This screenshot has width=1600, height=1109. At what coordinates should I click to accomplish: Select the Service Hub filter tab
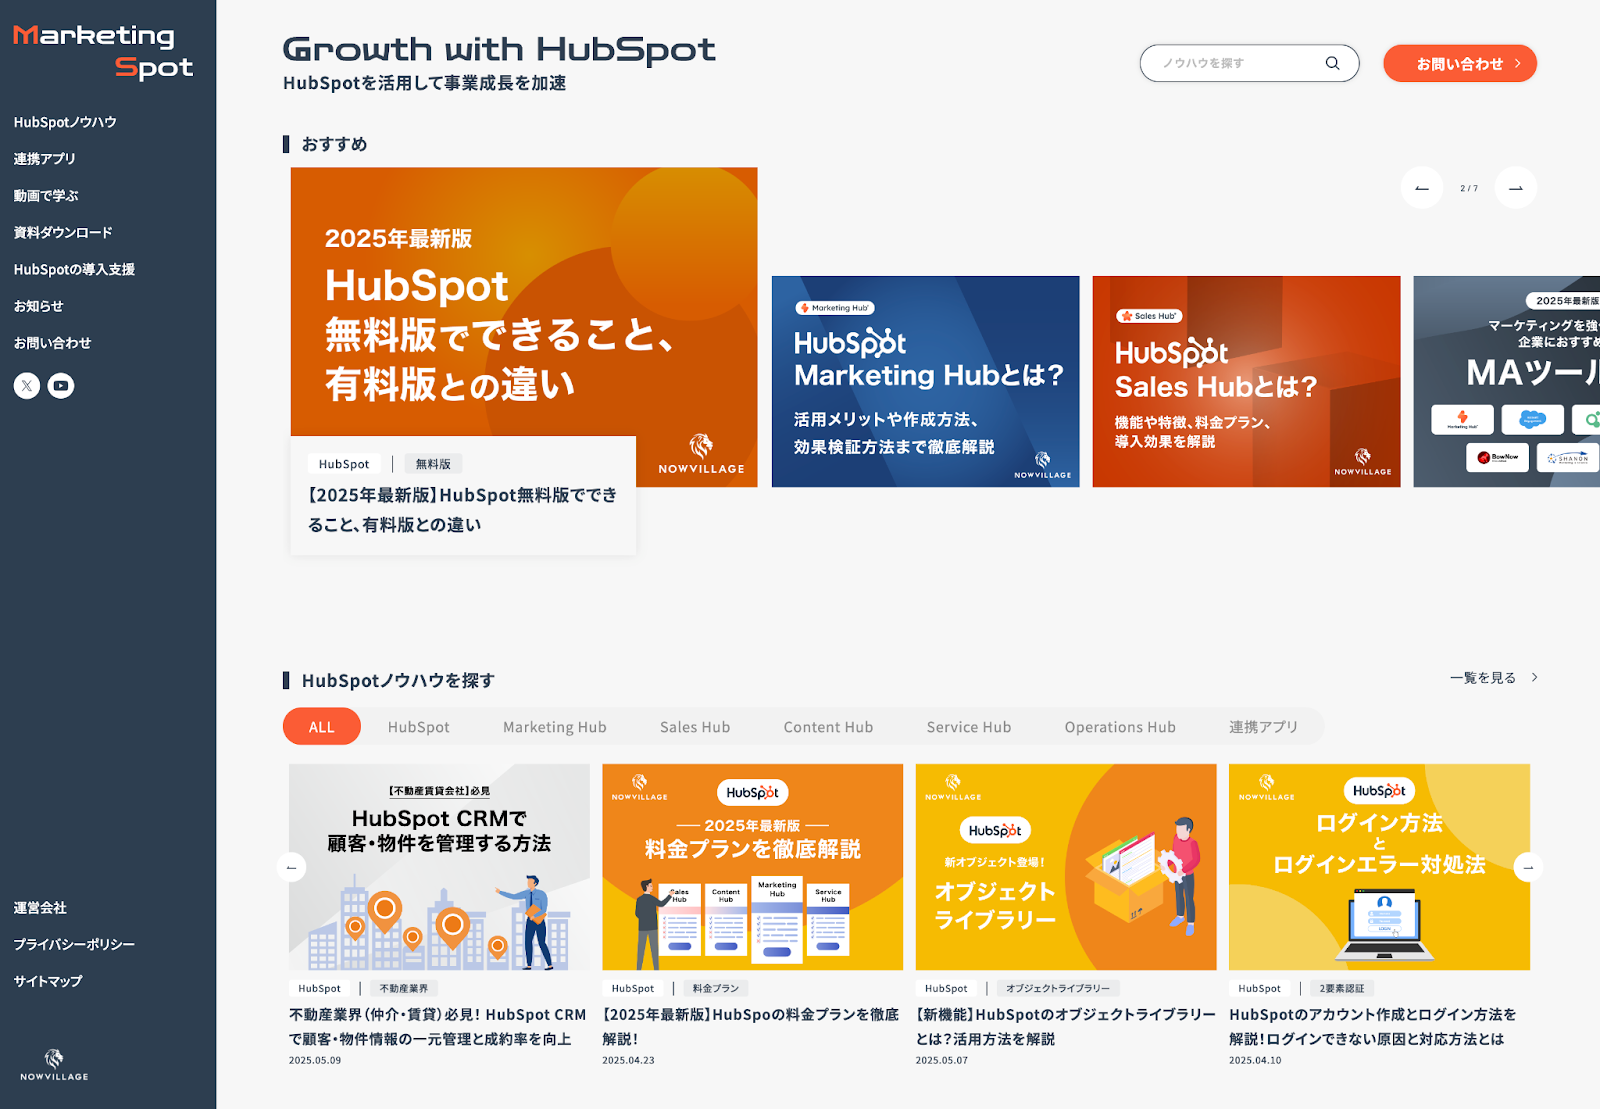pyautogui.click(x=969, y=727)
